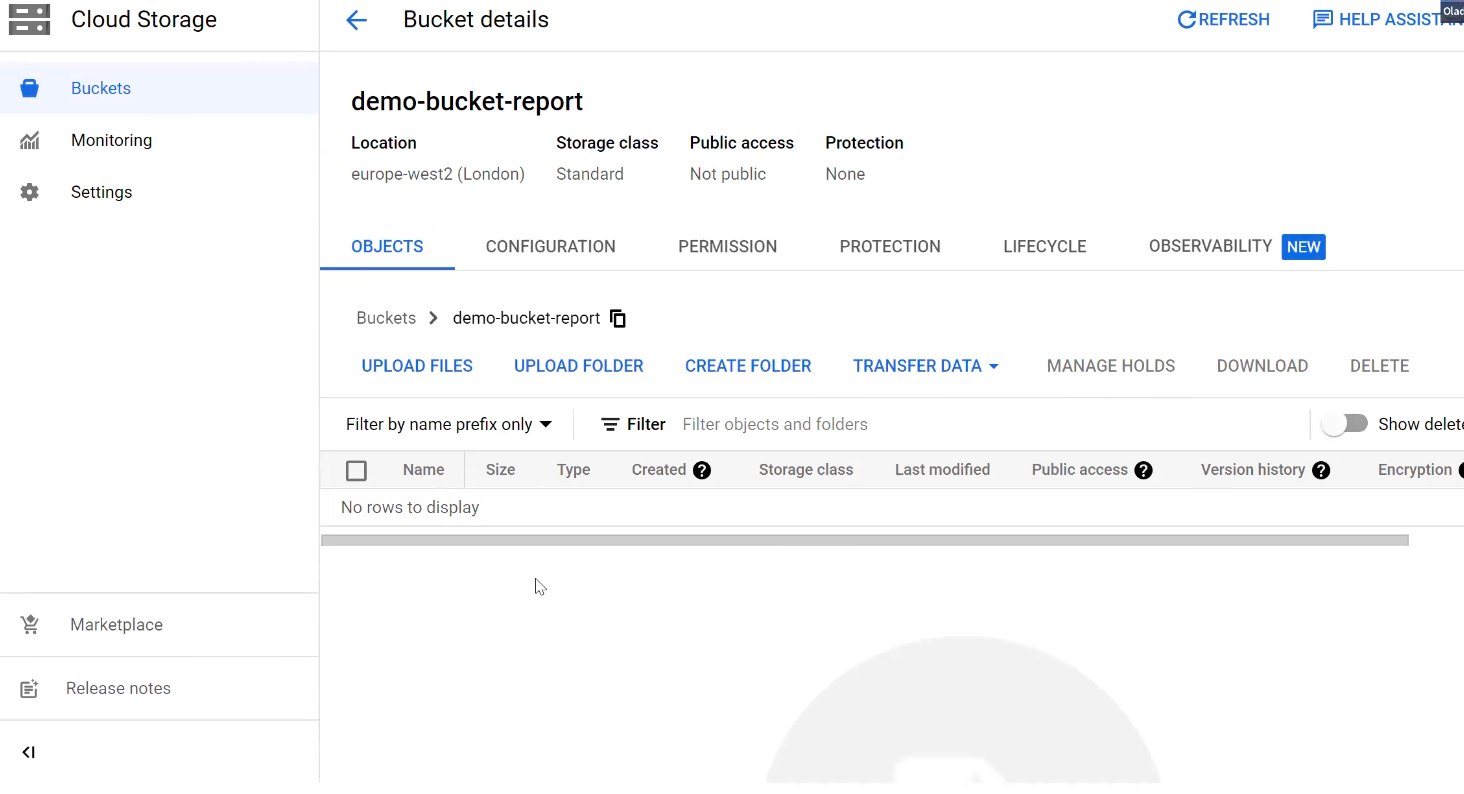Click the breadcrumb chevron after Buckets
Image resolution: width=1464 pixels, height=794 pixels.
(x=433, y=318)
